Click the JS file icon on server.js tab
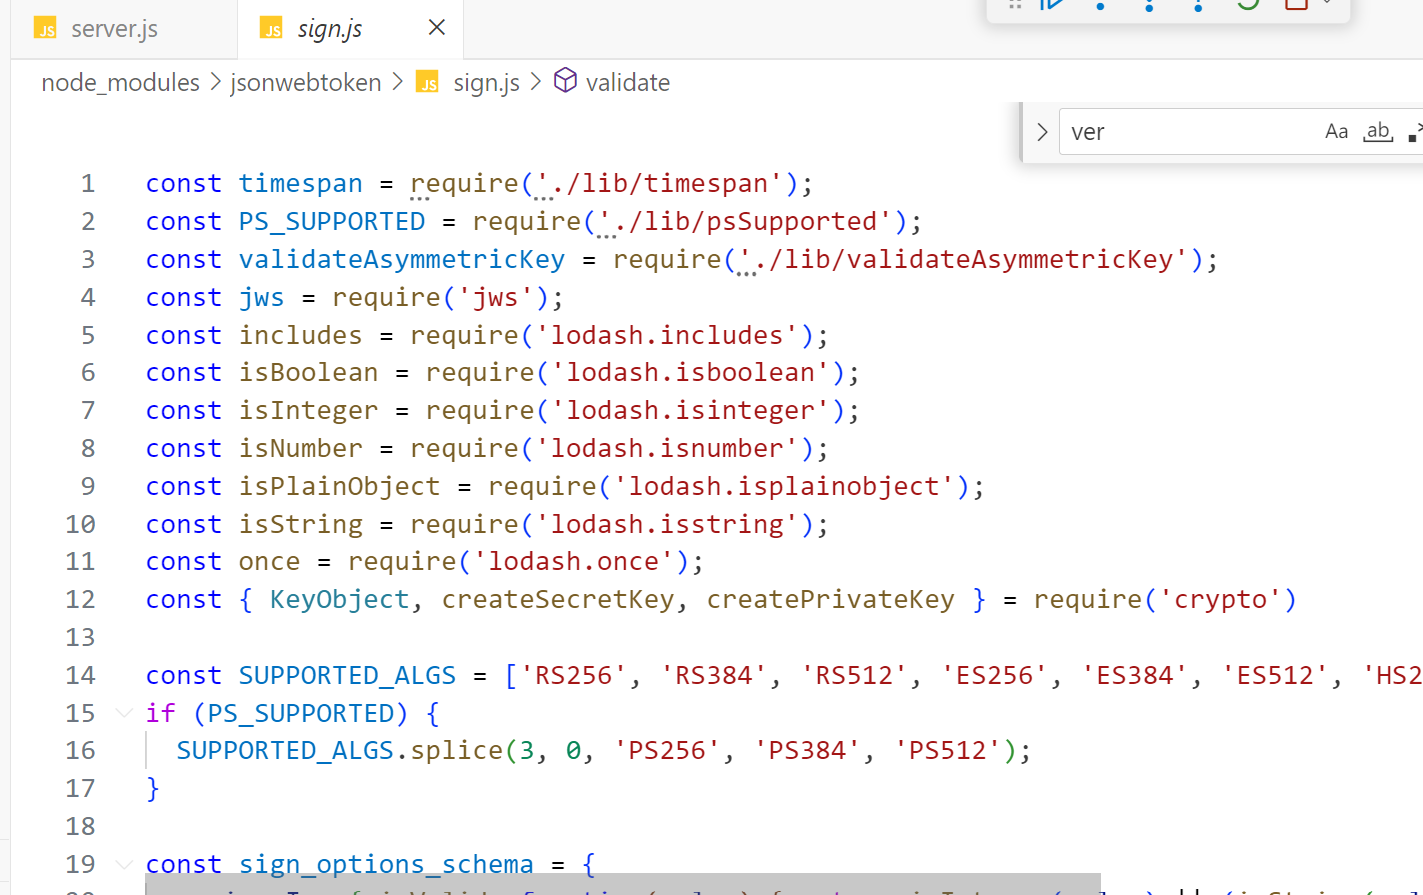 click(46, 29)
